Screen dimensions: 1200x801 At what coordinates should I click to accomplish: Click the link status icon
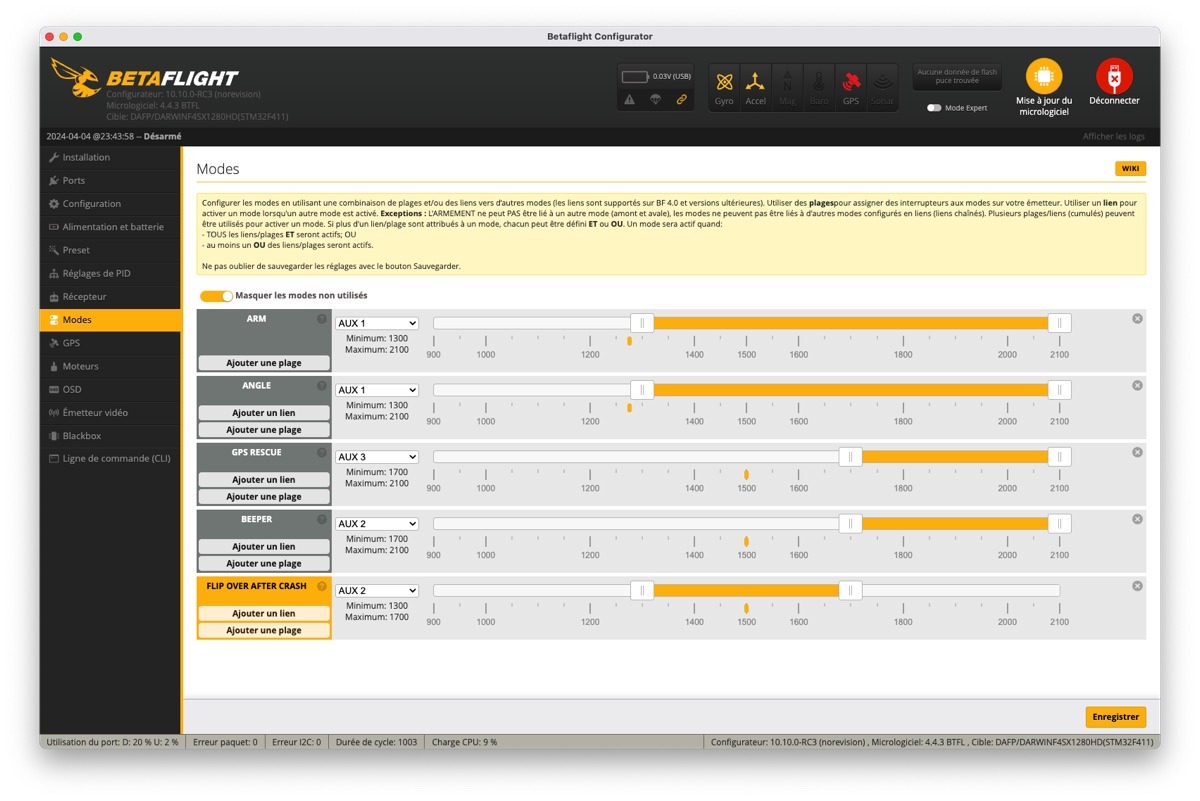(682, 100)
